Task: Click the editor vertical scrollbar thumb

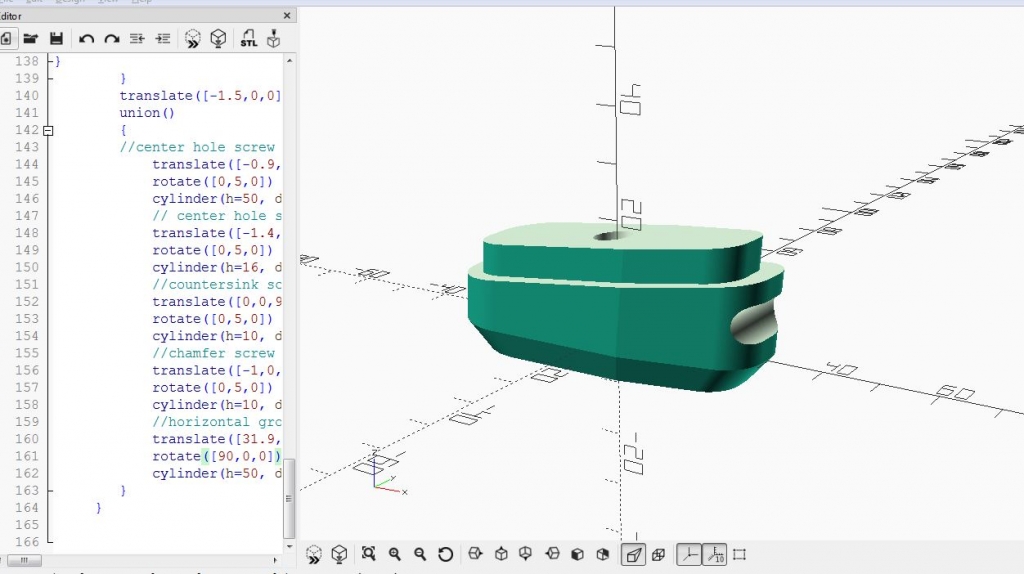Action: tap(289, 498)
